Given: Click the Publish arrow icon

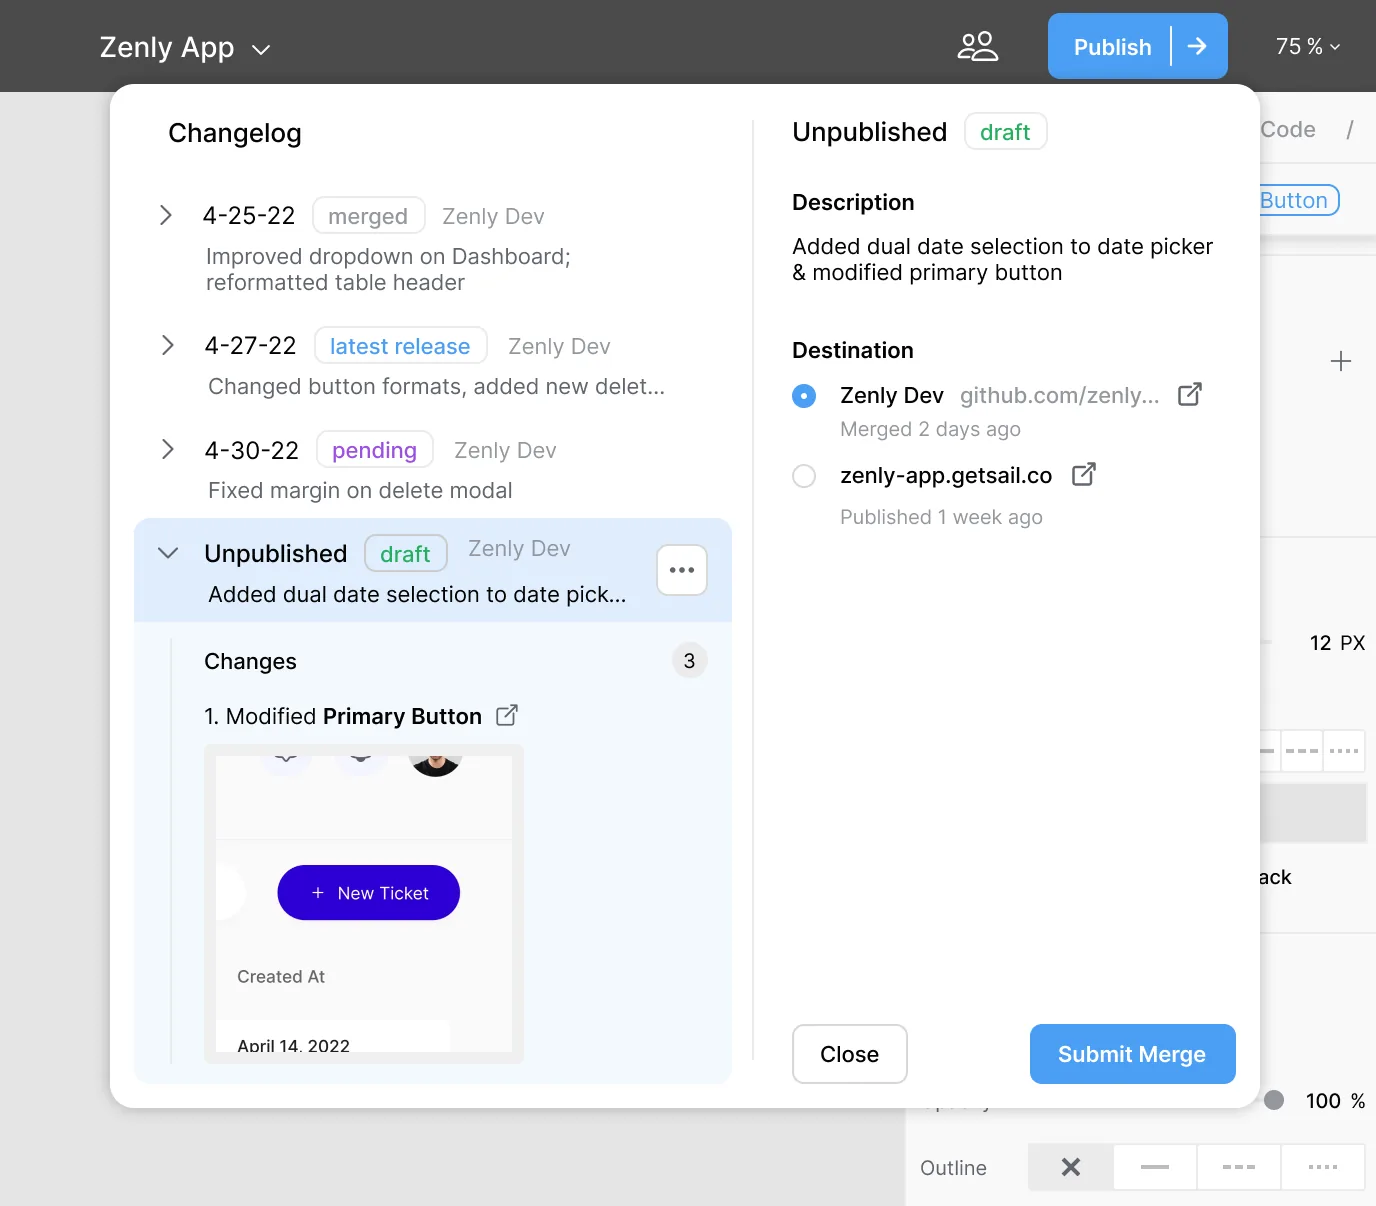Looking at the screenshot, I should point(1197,46).
